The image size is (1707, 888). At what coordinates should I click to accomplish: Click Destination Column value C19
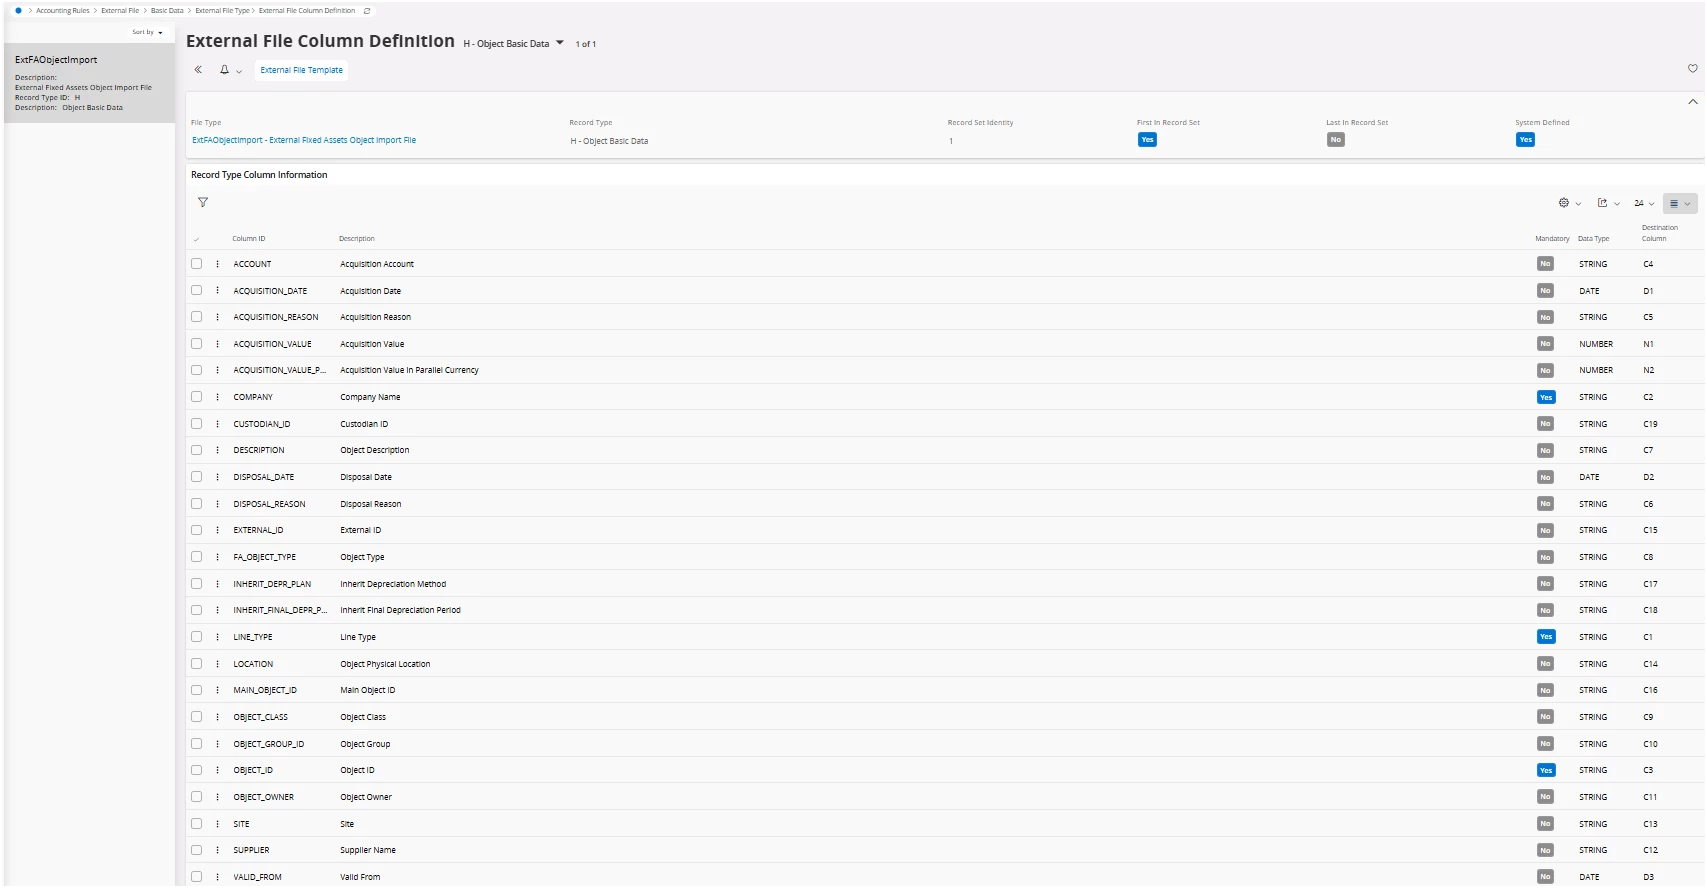click(x=1650, y=424)
